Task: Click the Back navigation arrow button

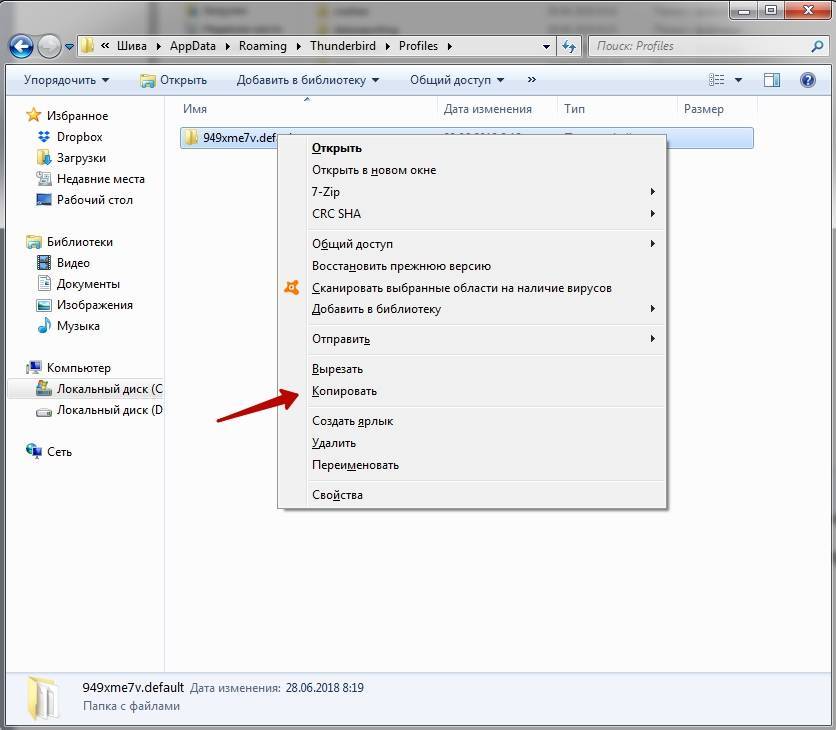Action: 22,46
